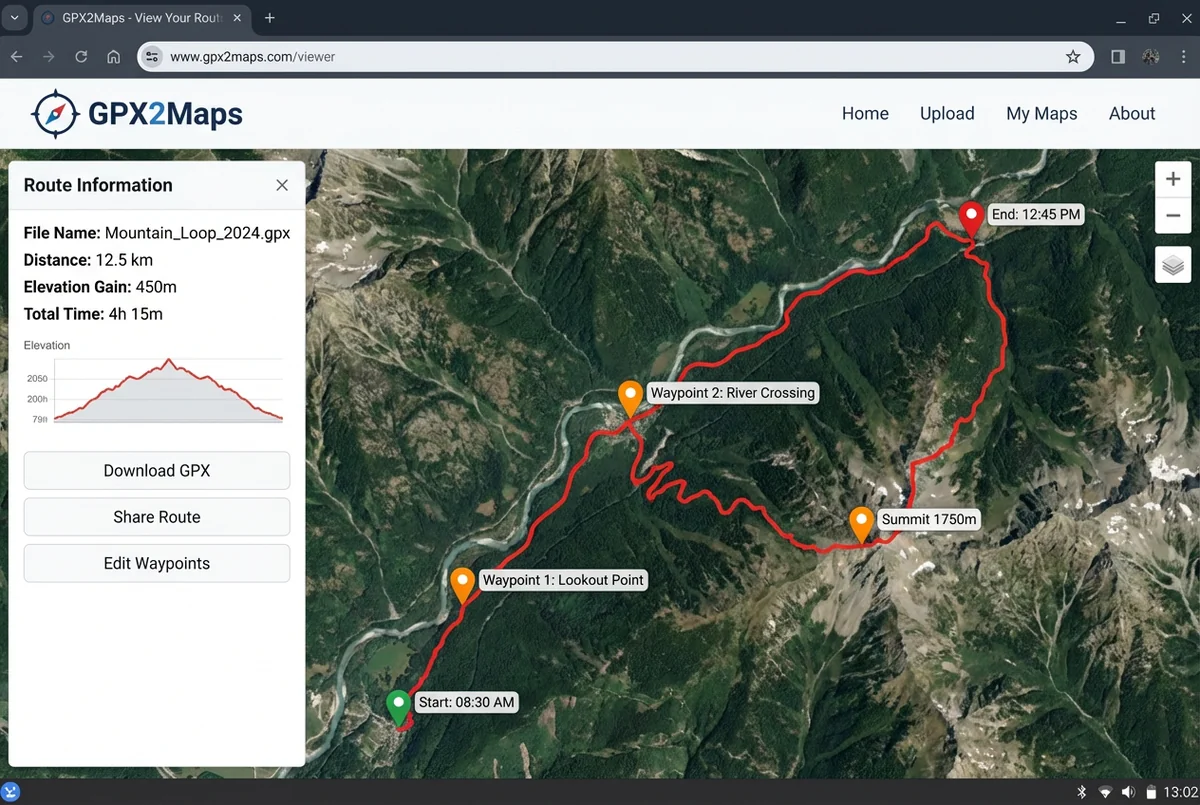1200x805 pixels.
Task: Mute via the volume icon
Action: [x=1130, y=790]
